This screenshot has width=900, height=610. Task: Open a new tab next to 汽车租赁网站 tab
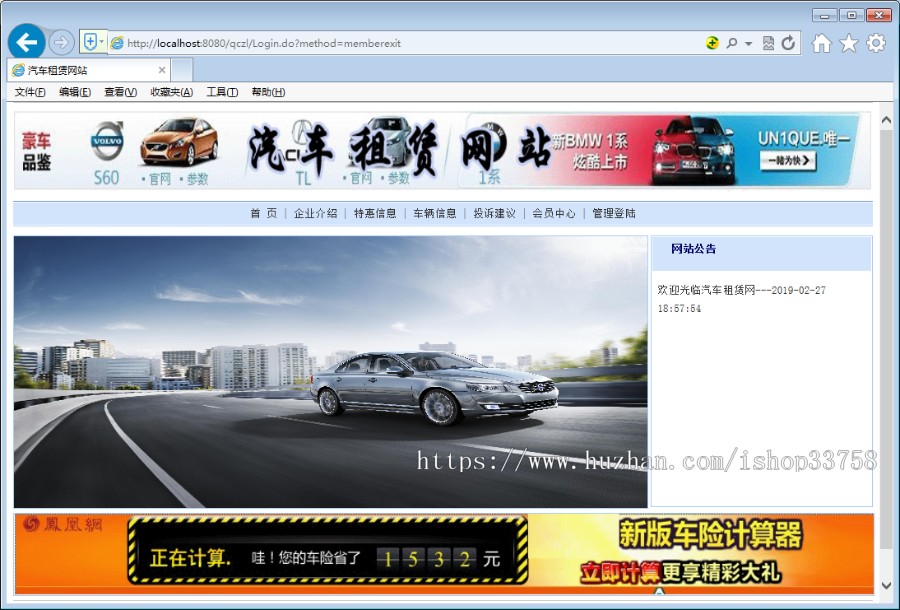tap(180, 70)
